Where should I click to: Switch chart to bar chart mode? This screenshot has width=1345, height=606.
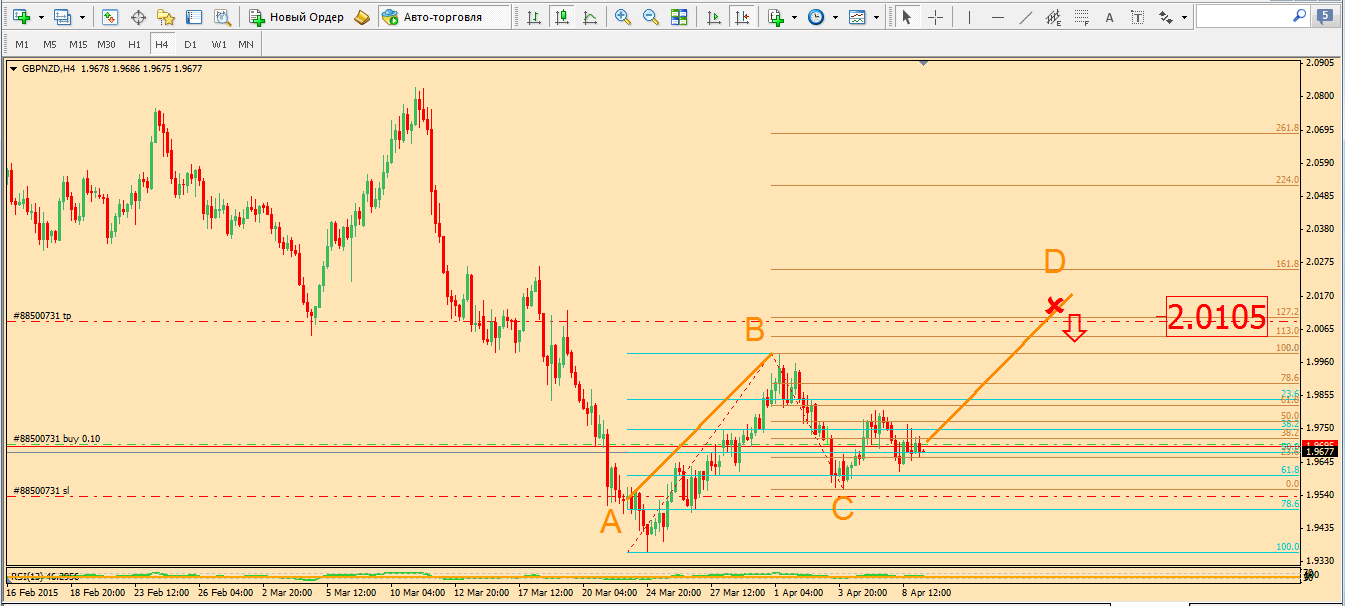coord(535,17)
